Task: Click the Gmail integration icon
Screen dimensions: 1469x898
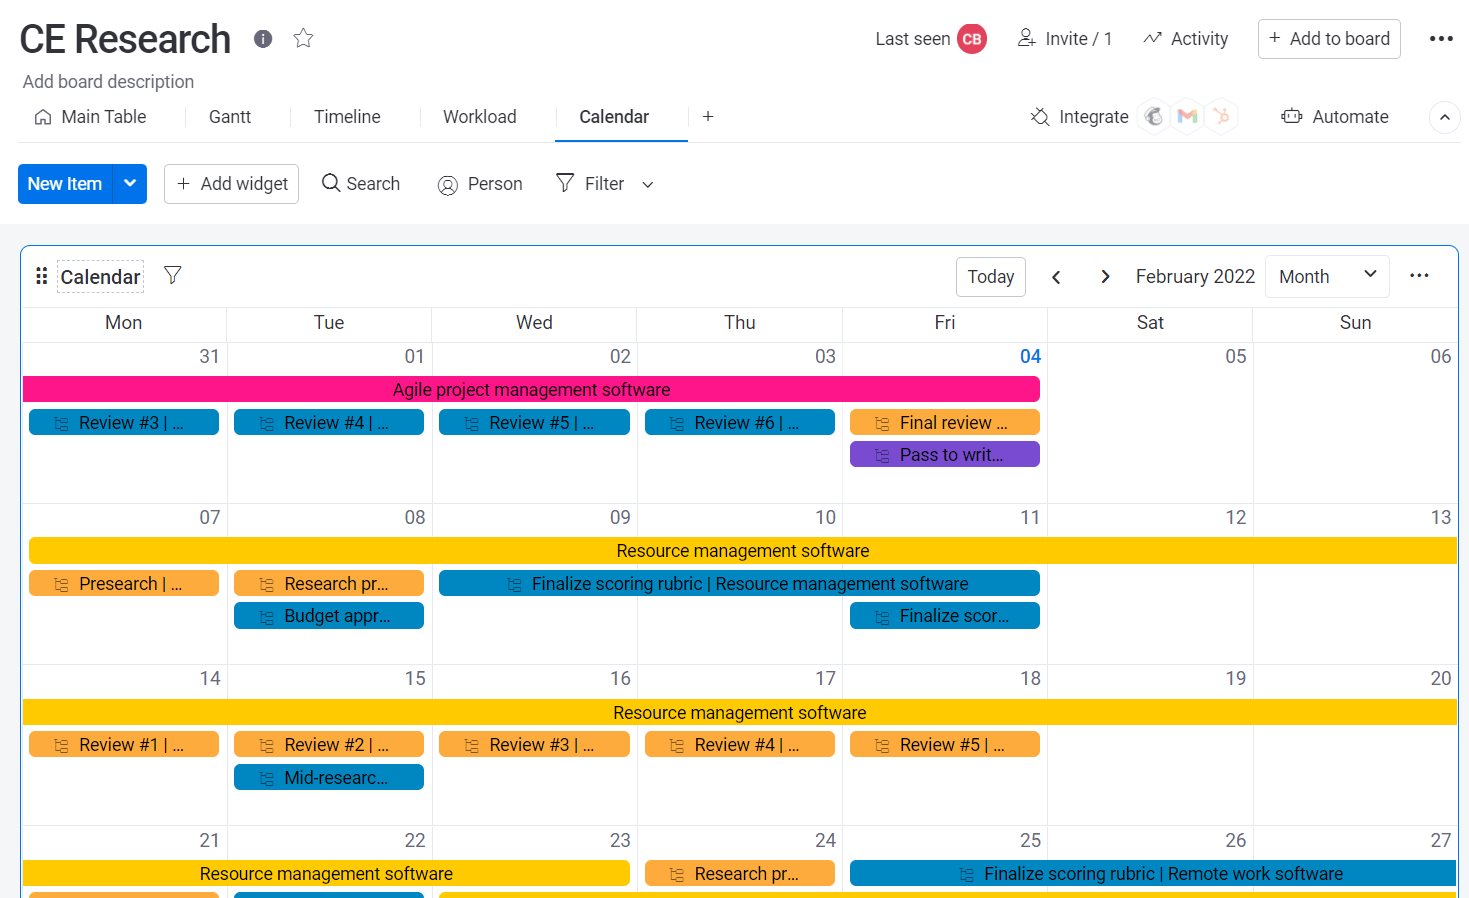Action: pos(1187,116)
